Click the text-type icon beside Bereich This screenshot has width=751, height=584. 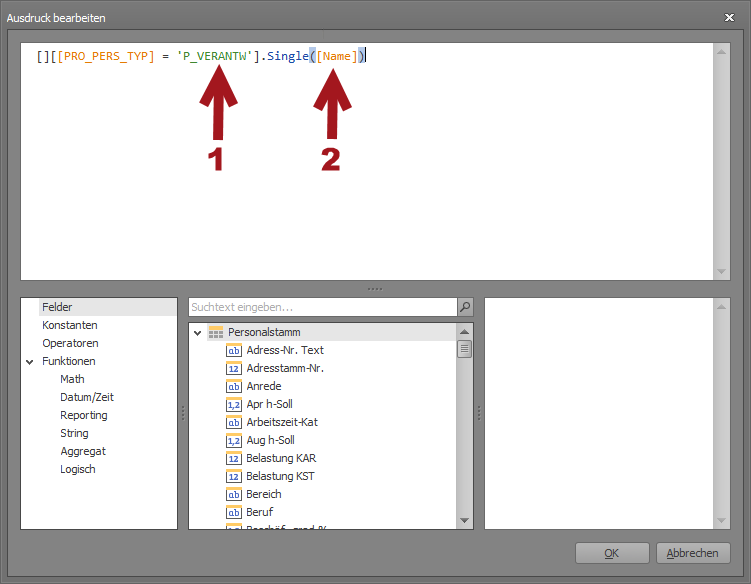234,494
